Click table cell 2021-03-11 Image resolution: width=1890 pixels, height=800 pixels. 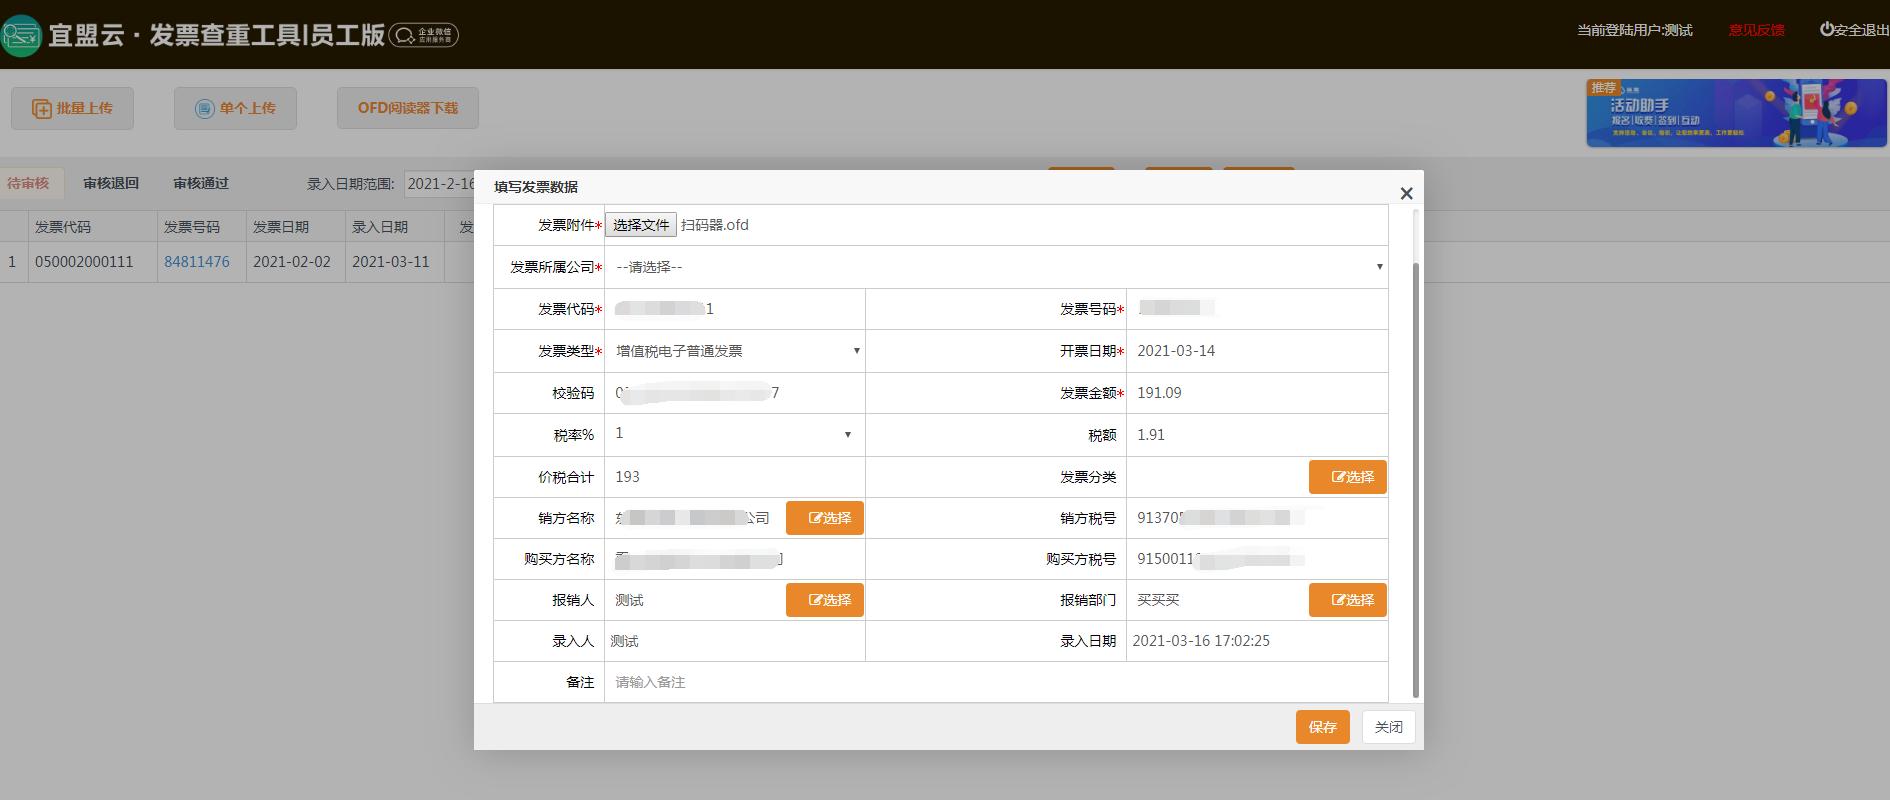394,262
